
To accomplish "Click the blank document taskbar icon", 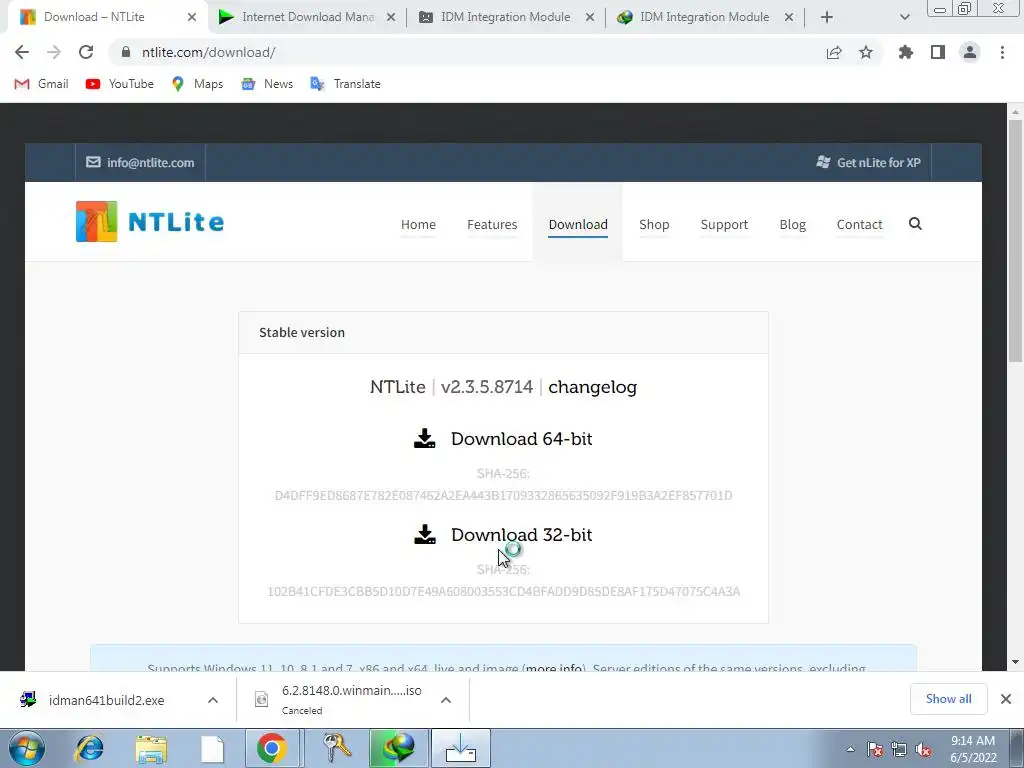I will (212, 748).
